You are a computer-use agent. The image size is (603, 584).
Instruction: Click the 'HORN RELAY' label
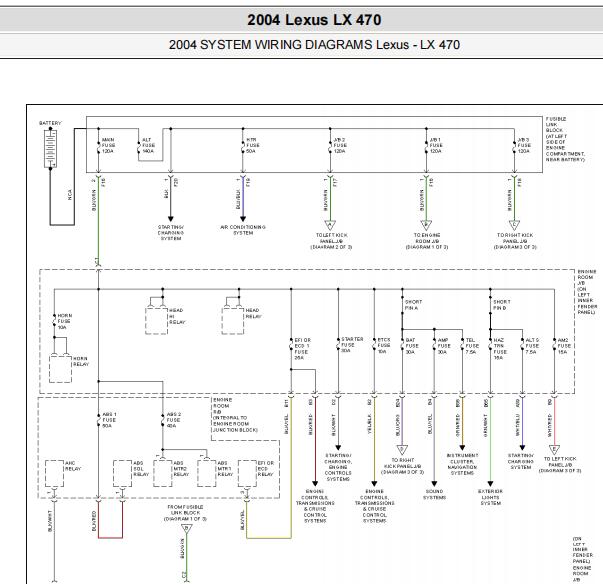81,361
